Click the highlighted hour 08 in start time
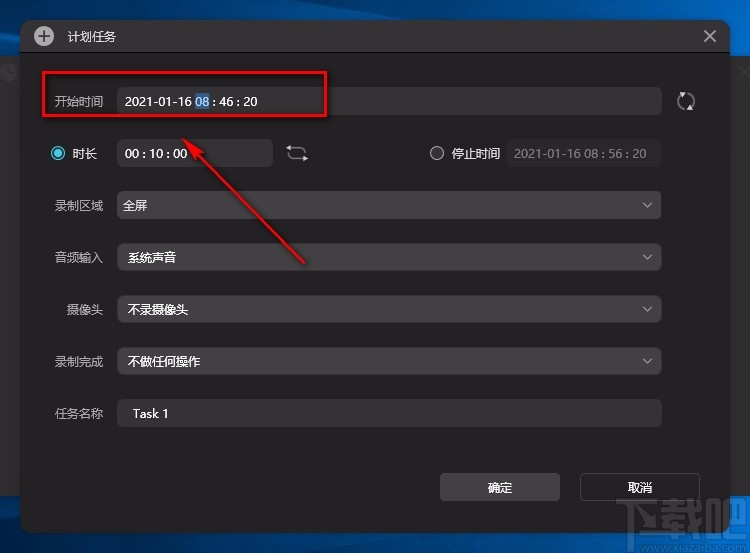 click(x=202, y=101)
